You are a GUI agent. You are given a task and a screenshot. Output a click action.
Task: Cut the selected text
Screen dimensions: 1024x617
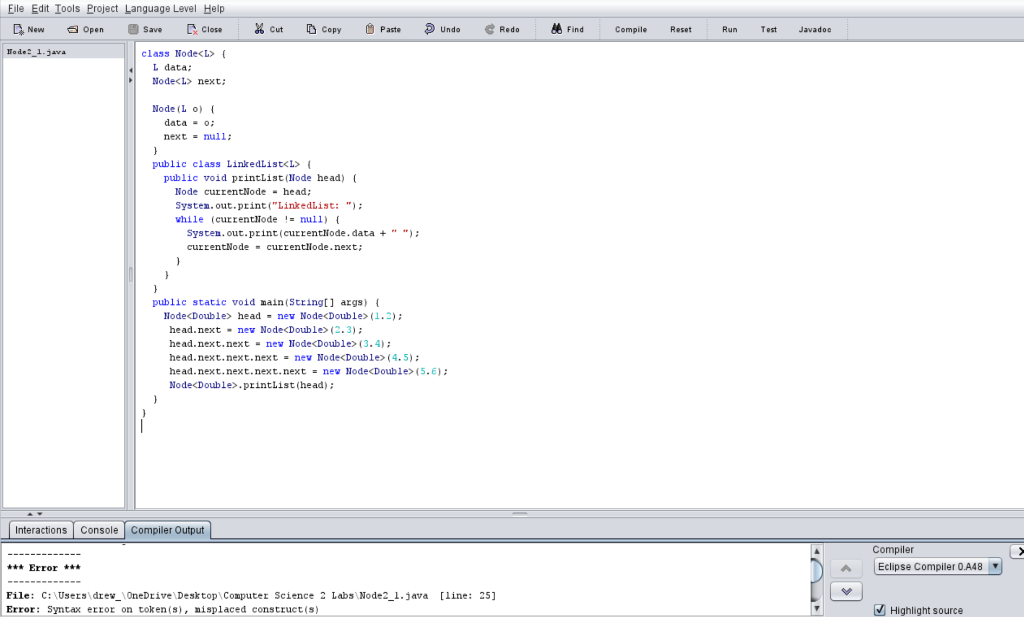(267, 29)
